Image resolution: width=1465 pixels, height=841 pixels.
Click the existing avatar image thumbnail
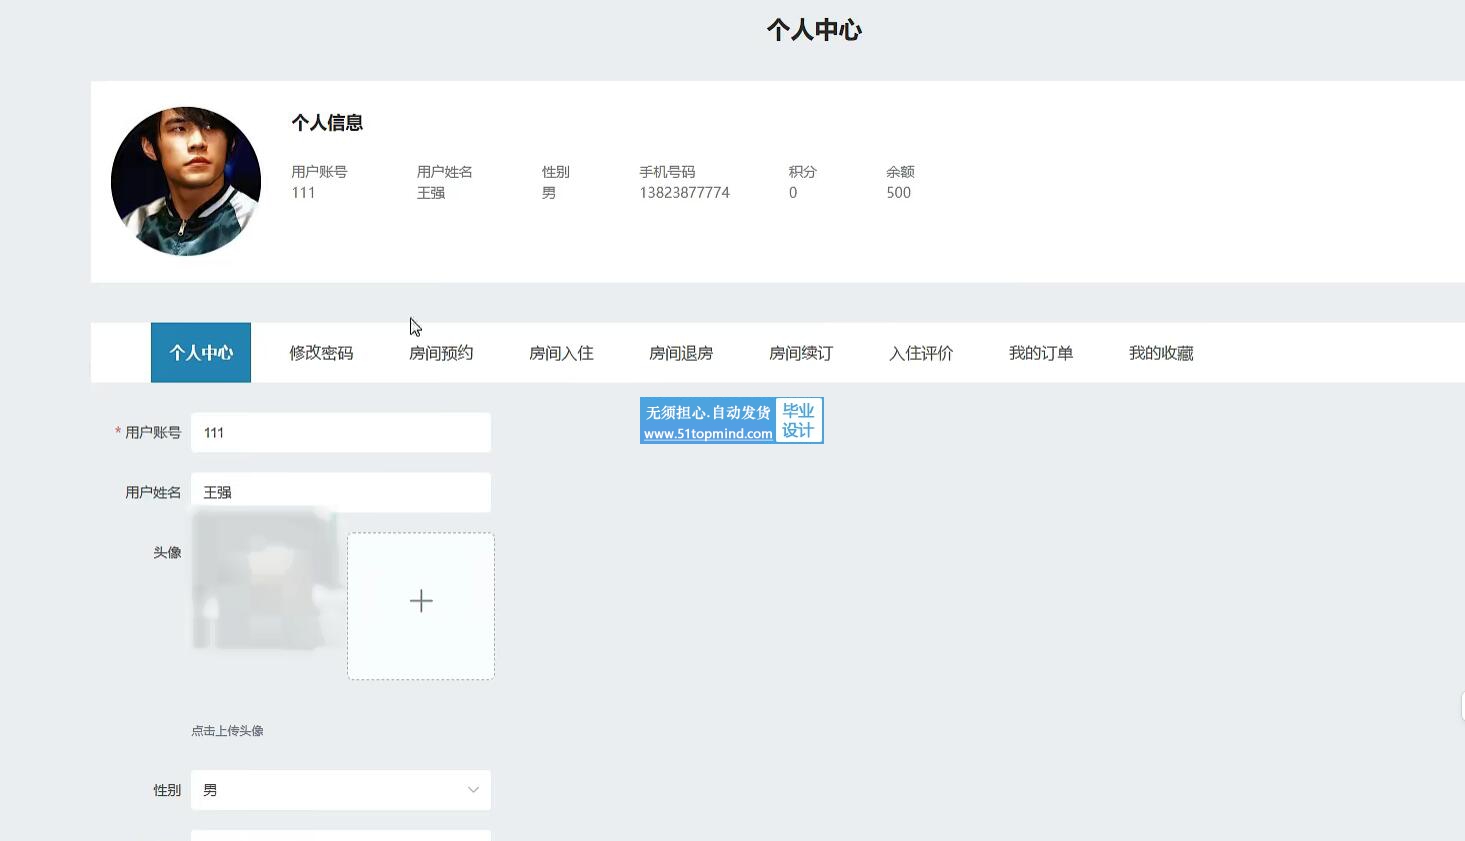pyautogui.click(x=265, y=580)
